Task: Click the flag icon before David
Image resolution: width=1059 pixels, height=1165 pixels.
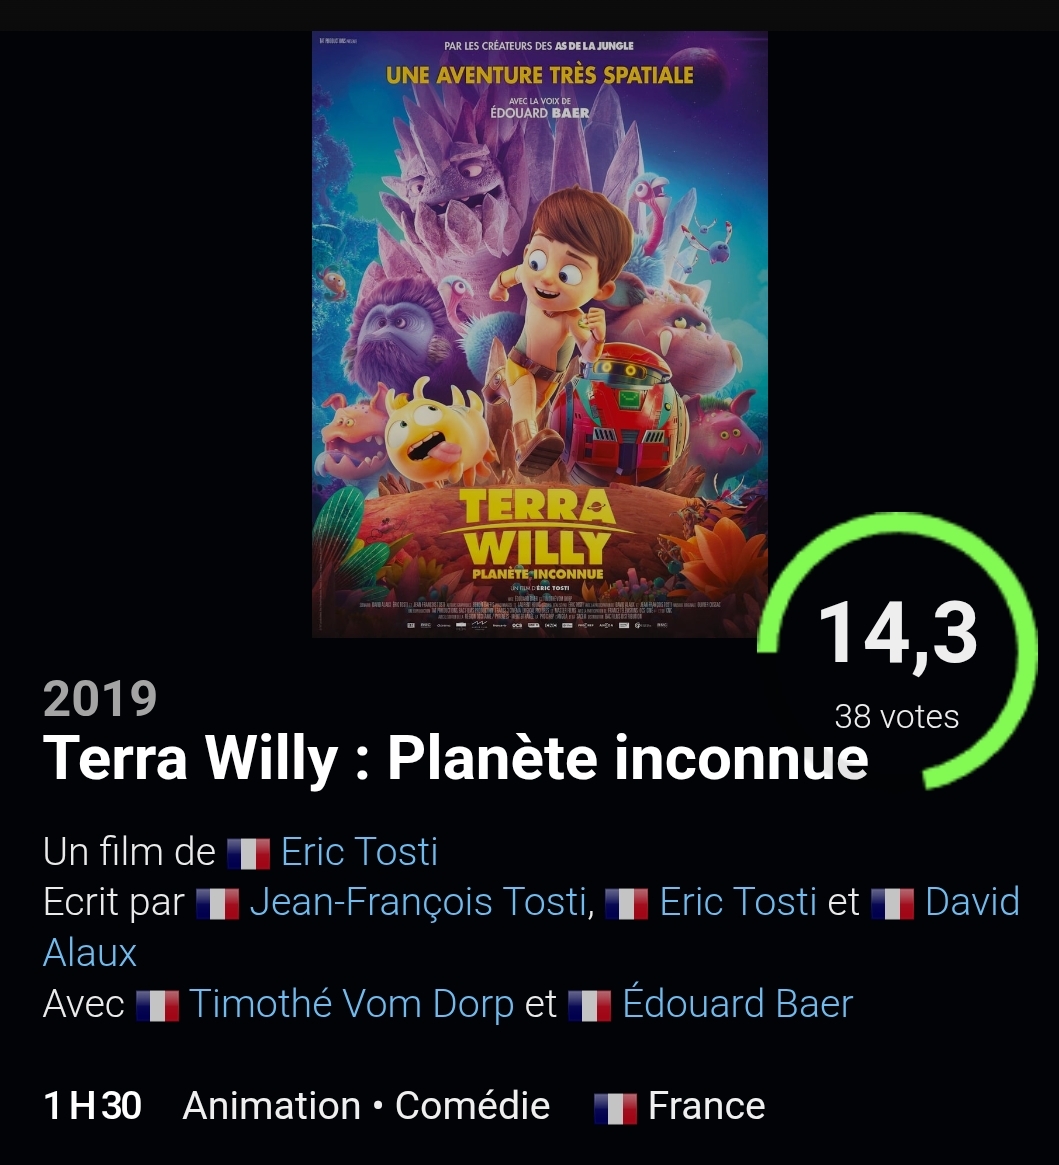Action: 893,904
